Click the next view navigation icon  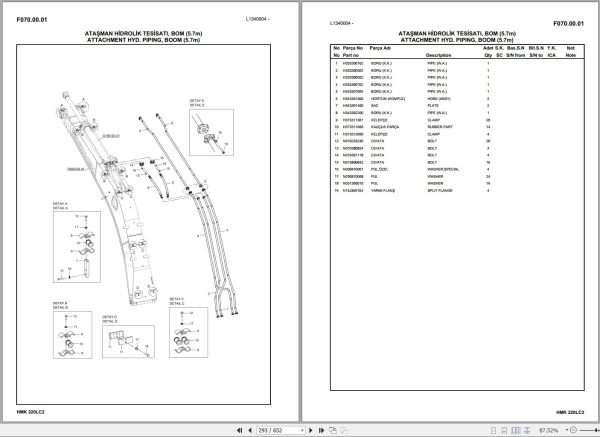tap(344, 430)
